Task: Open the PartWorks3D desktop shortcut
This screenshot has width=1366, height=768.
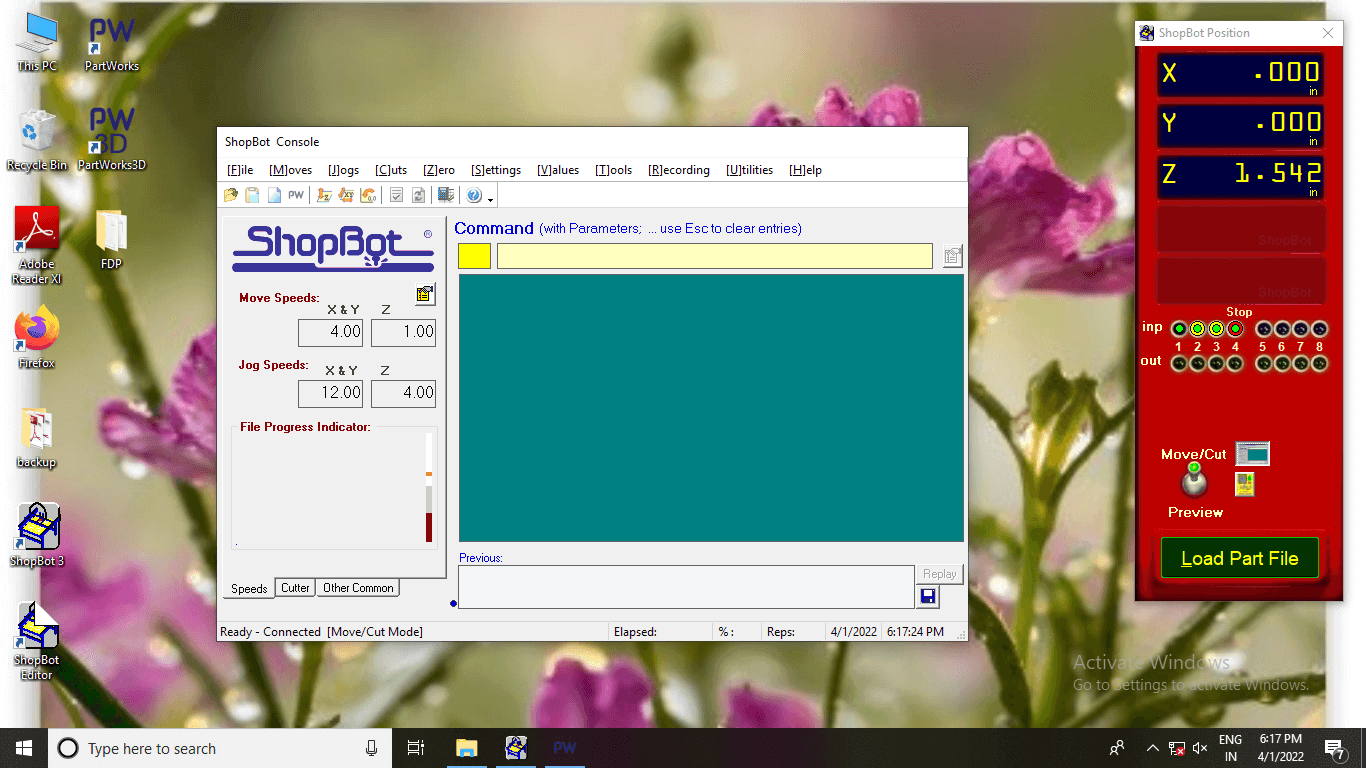Action: (111, 138)
